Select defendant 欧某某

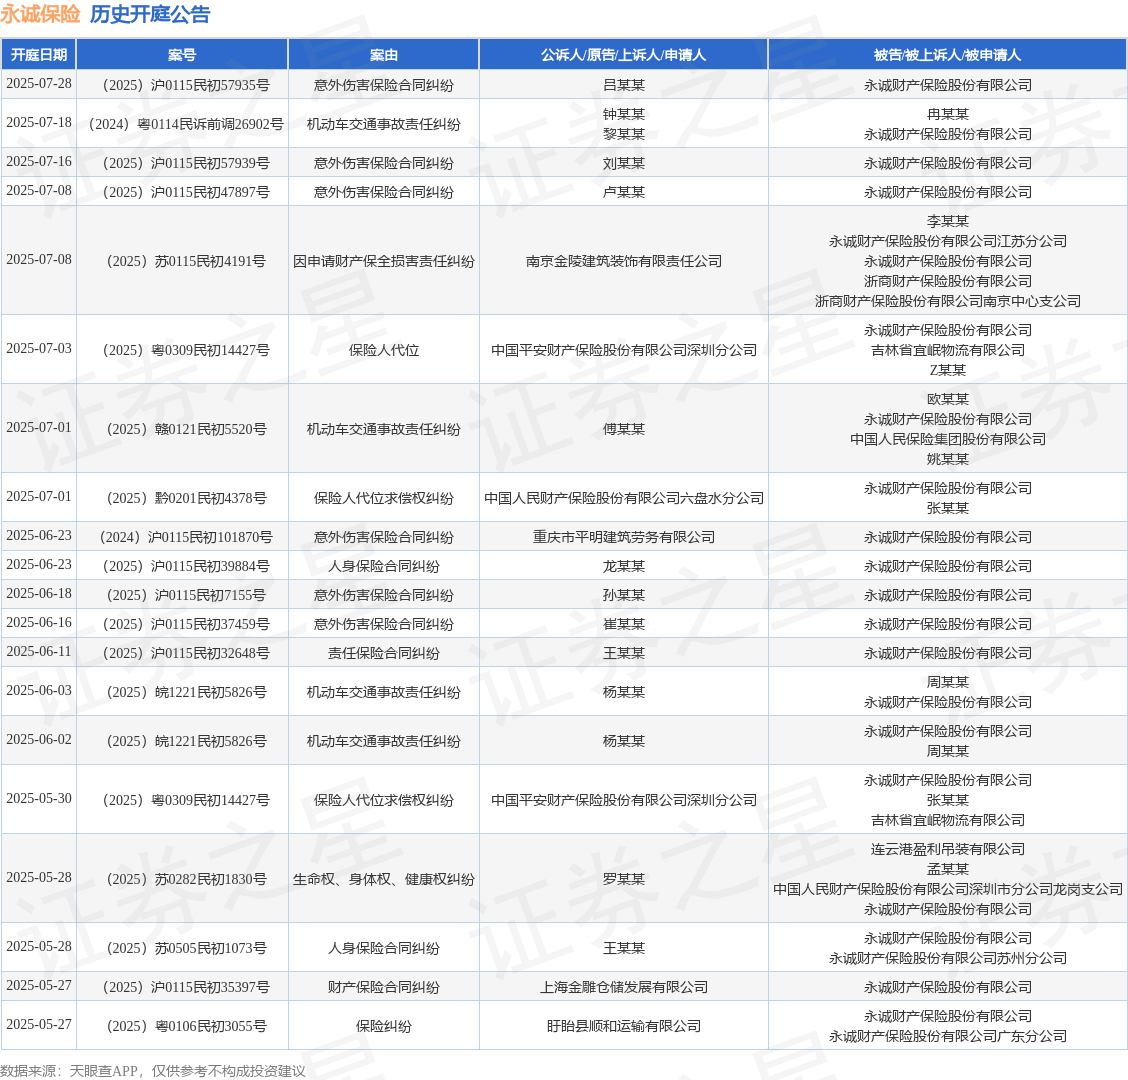click(x=947, y=399)
